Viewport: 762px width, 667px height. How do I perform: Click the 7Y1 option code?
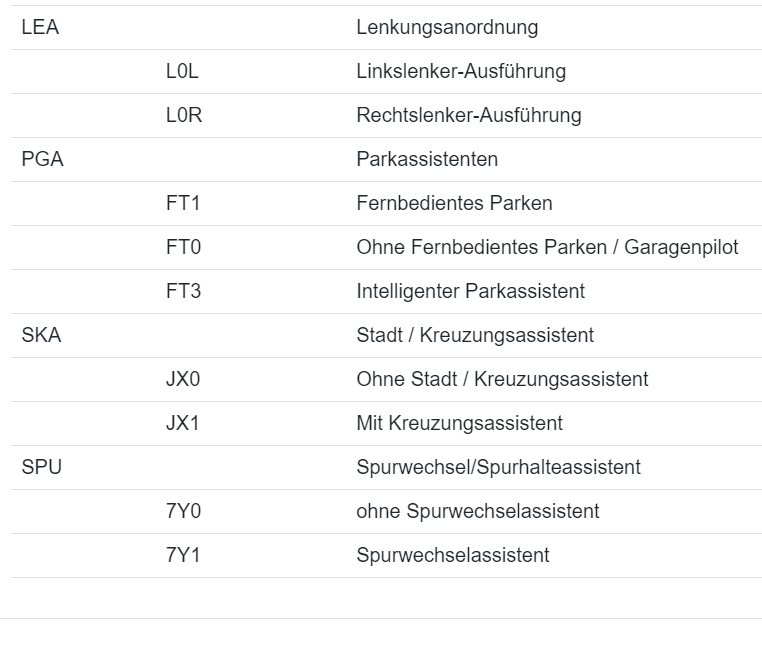click(x=183, y=556)
